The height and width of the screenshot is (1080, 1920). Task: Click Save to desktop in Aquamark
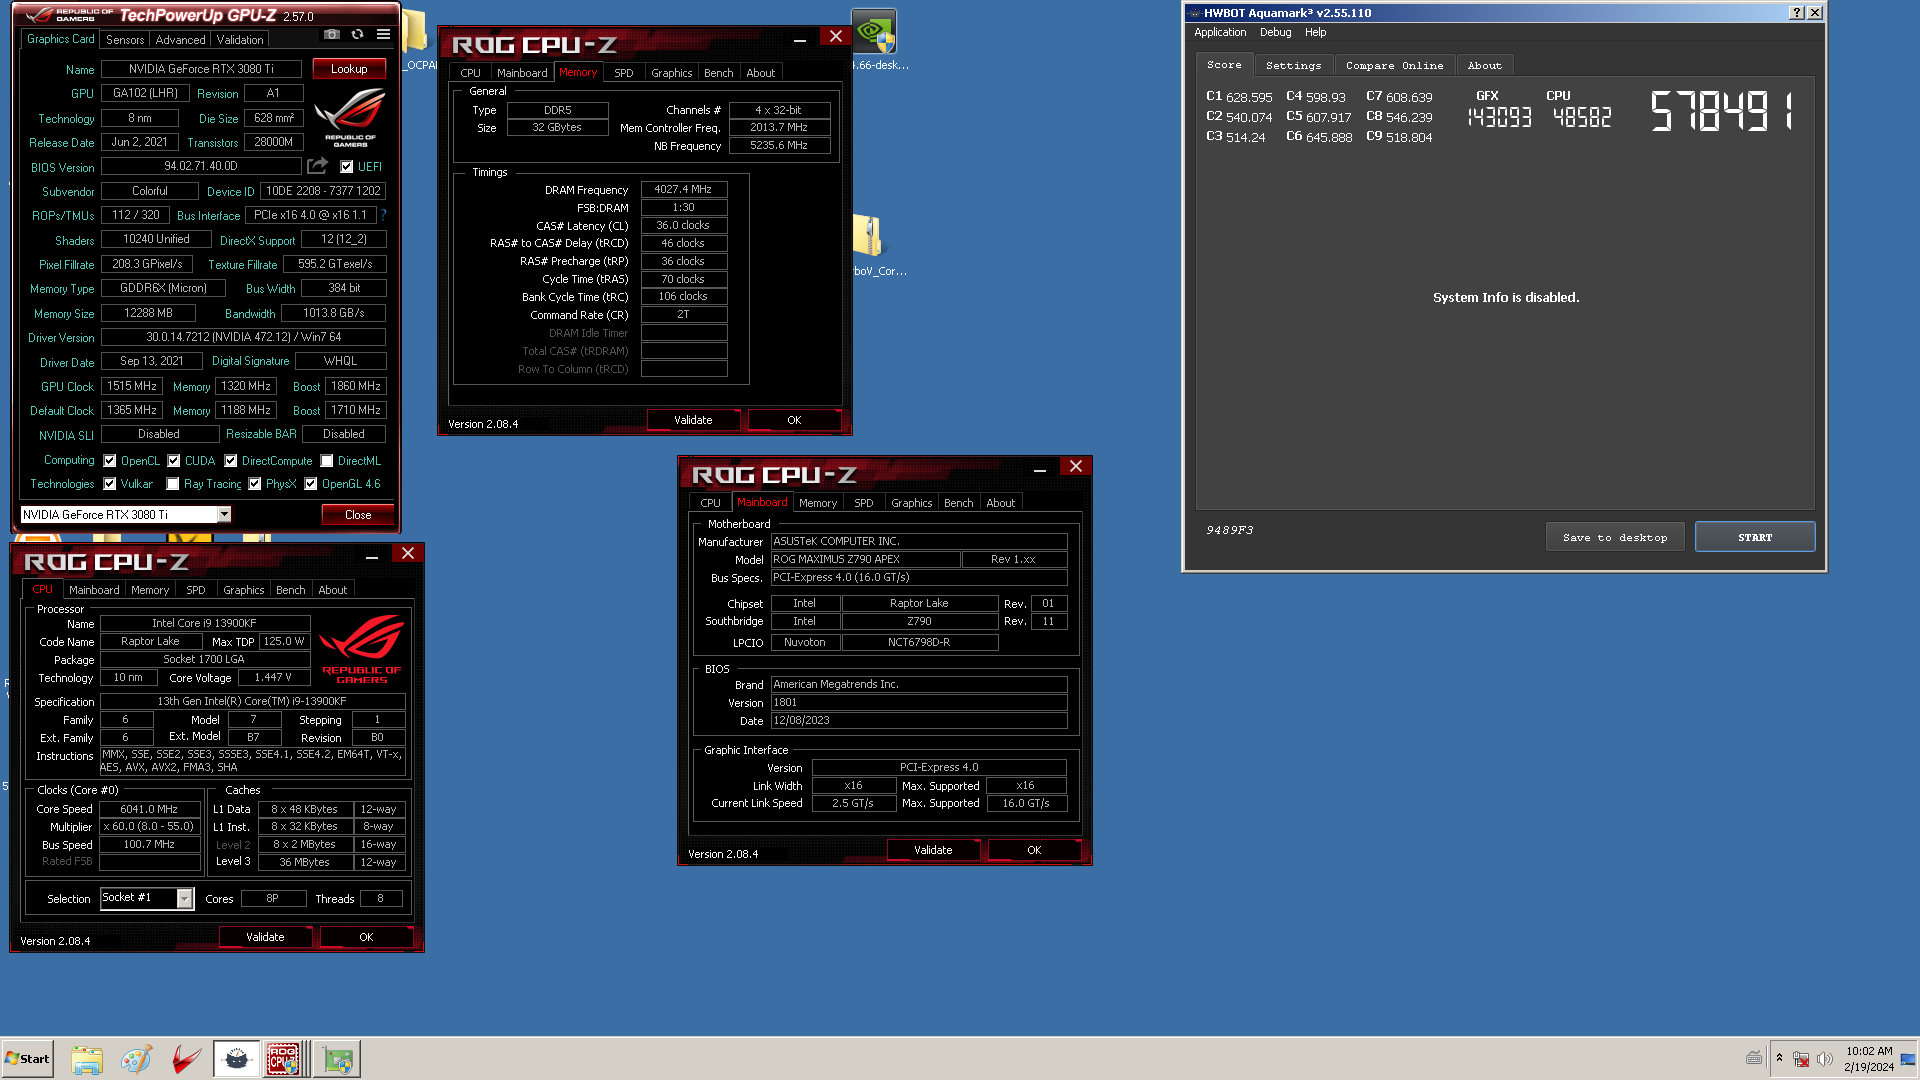tap(1615, 537)
